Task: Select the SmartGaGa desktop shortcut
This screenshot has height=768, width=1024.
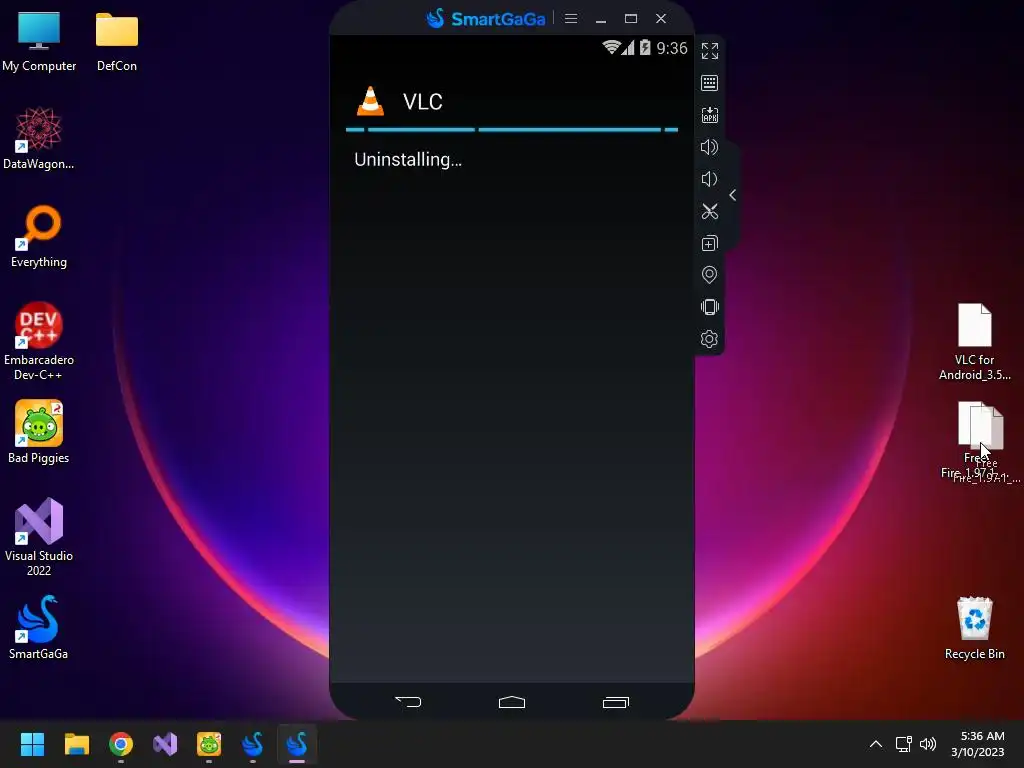Action: tap(39, 628)
